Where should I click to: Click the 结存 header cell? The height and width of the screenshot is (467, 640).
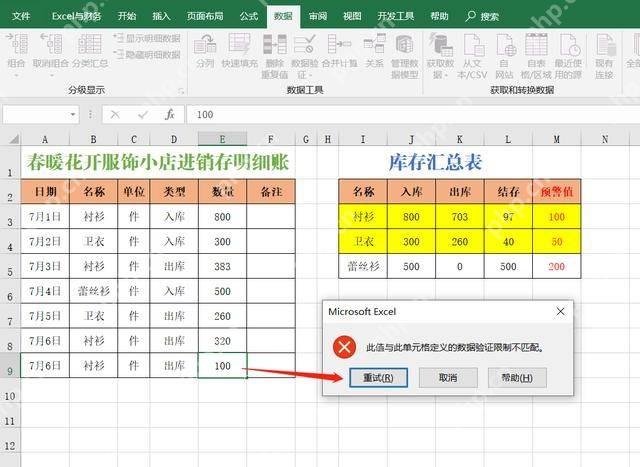pyautogui.click(x=508, y=191)
